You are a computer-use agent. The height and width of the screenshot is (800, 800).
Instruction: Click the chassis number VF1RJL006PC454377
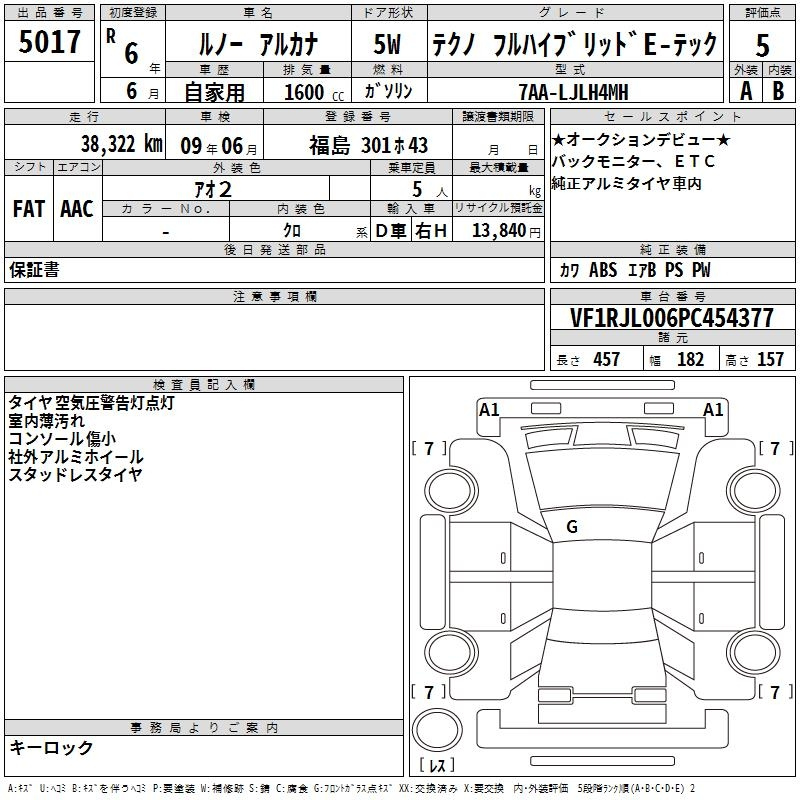(671, 318)
